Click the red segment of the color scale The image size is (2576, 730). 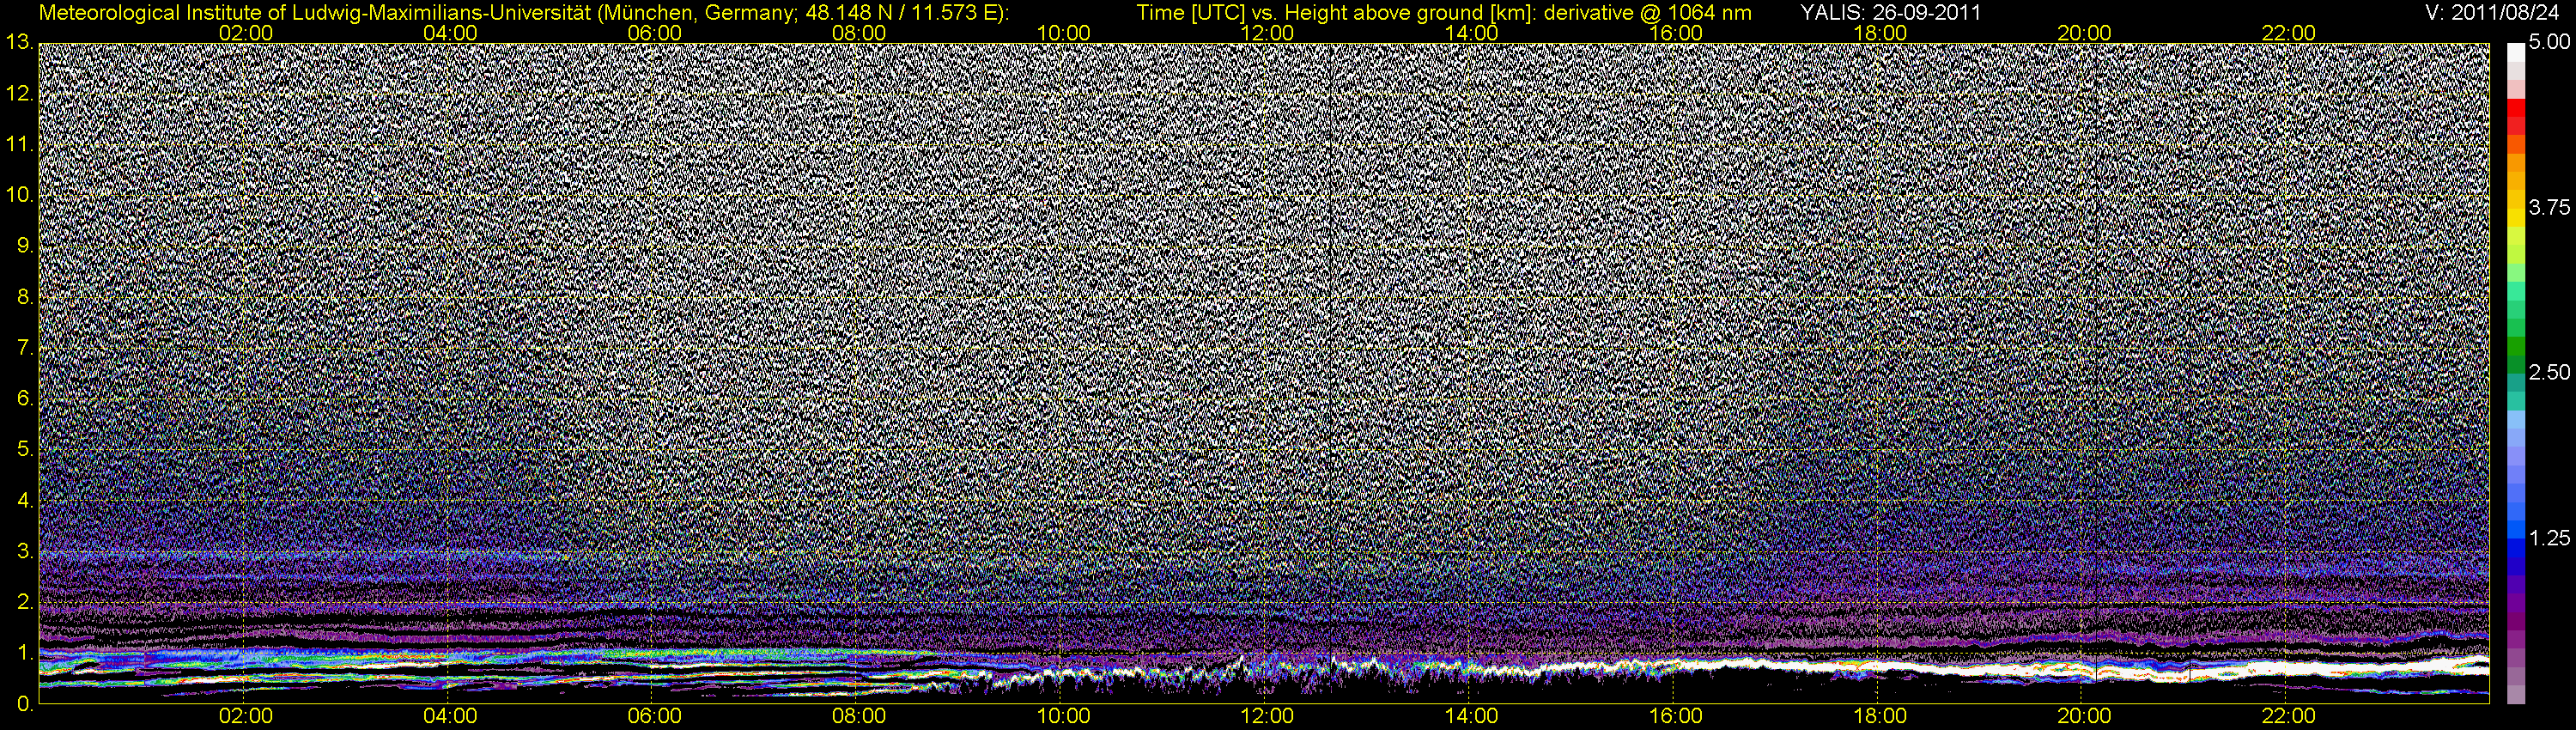pyautogui.click(x=2515, y=110)
